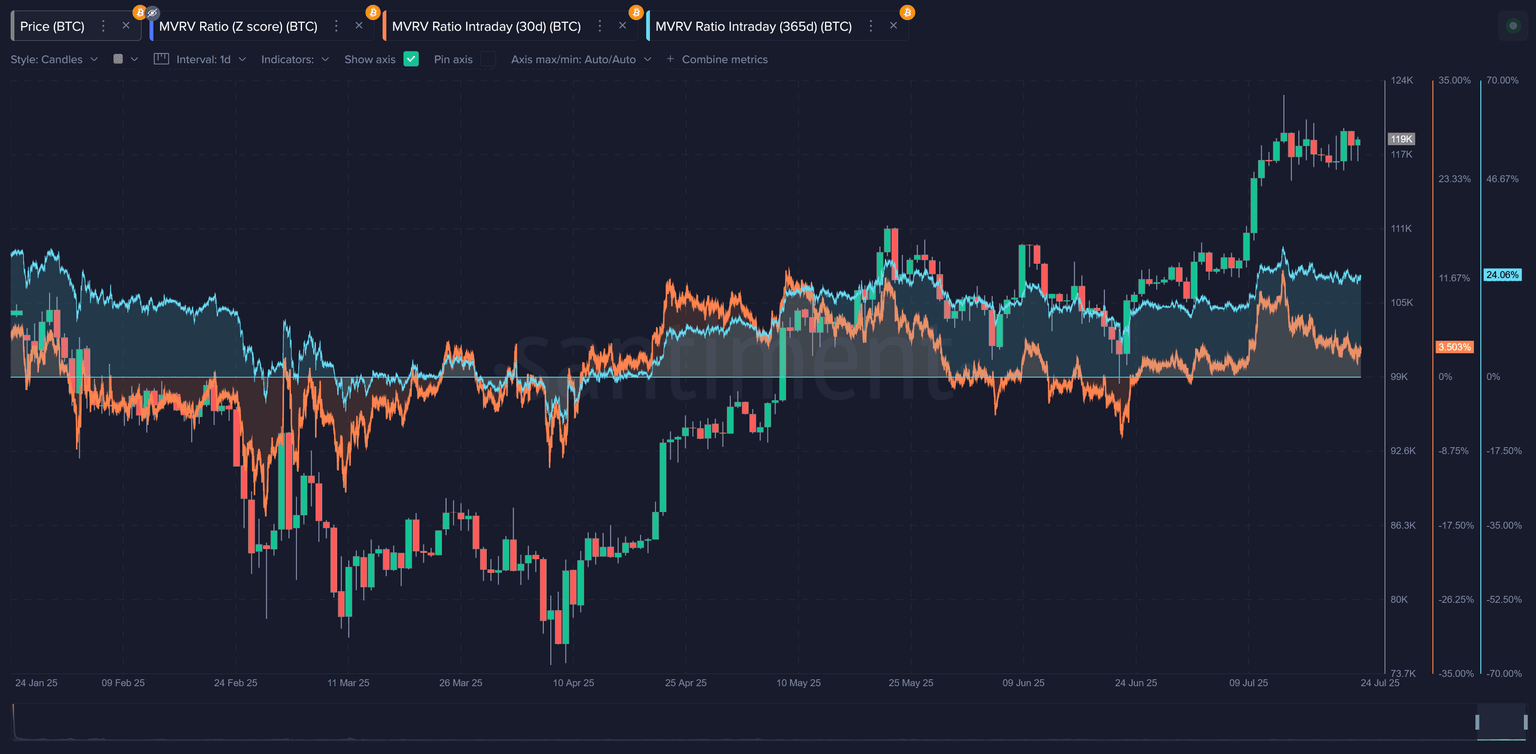
Task: Click the plus icon beside Combine metrics
Action: coord(670,59)
